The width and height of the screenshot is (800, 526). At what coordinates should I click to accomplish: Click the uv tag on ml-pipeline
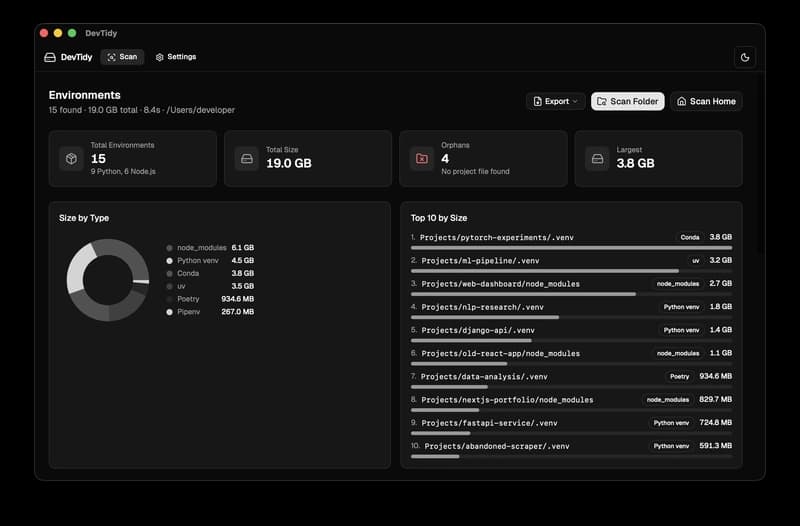coord(695,261)
